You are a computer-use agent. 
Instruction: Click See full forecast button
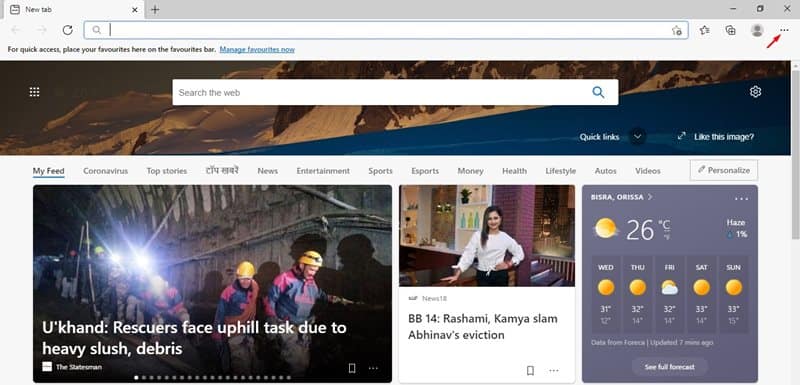click(669, 367)
